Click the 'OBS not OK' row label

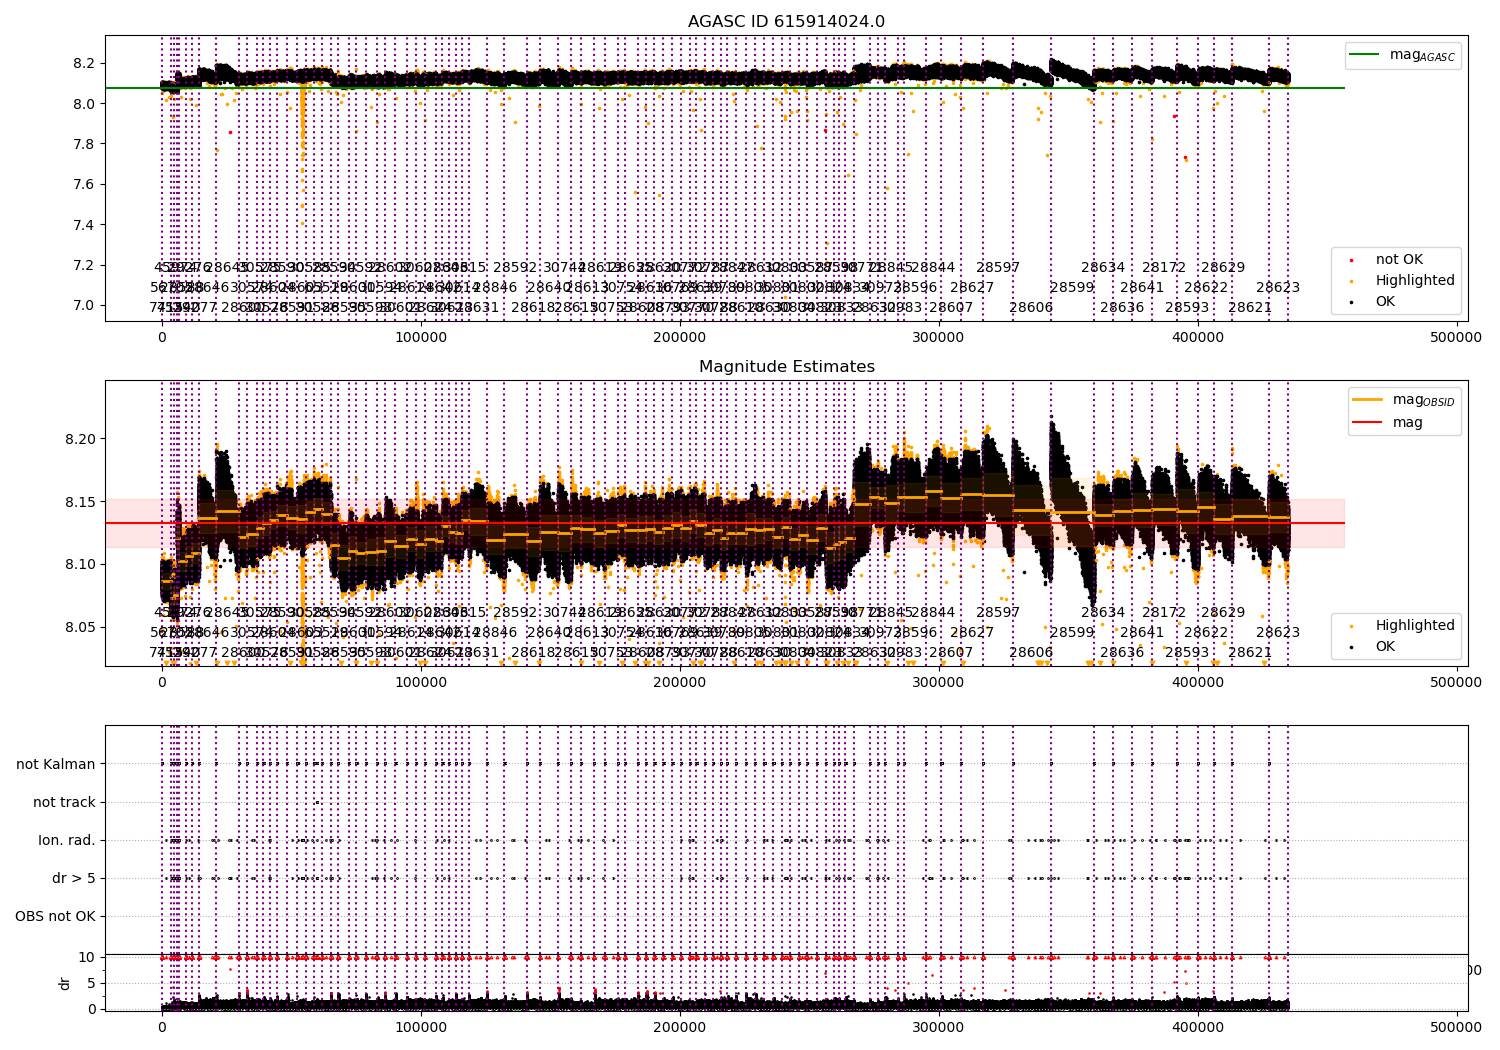(55, 917)
